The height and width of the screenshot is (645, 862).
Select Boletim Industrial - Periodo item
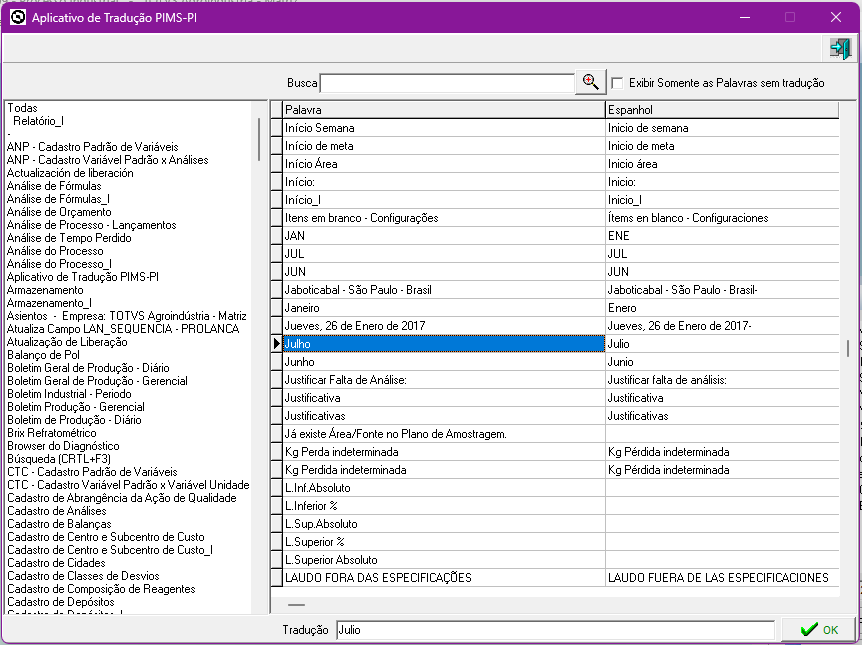(69, 394)
